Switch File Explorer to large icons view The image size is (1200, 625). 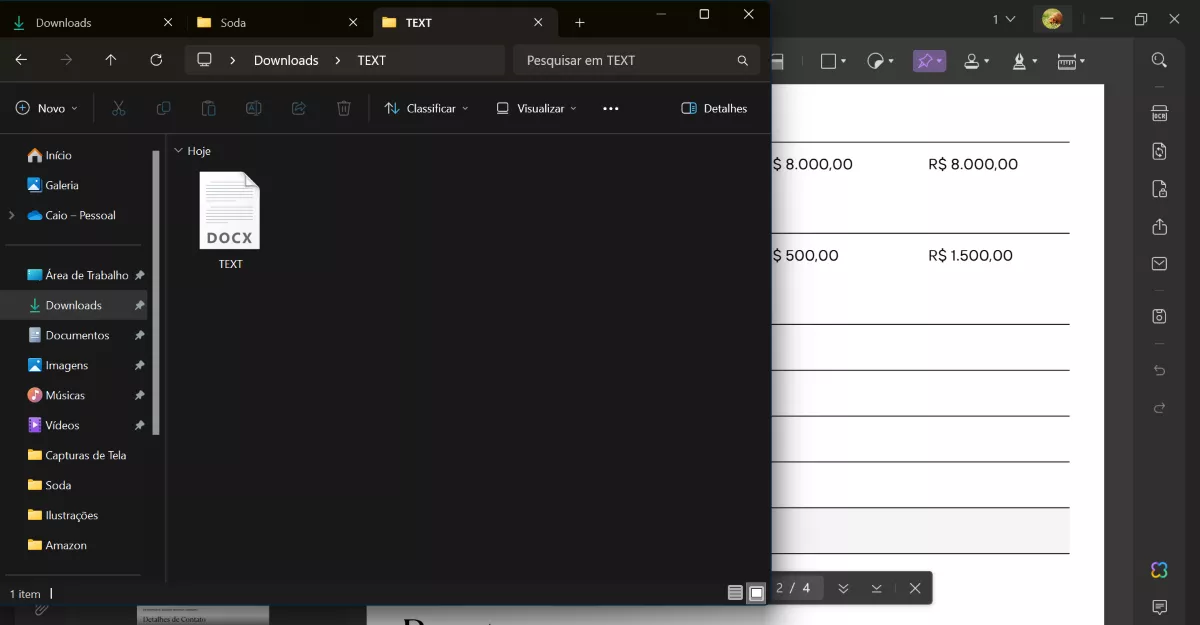point(757,592)
